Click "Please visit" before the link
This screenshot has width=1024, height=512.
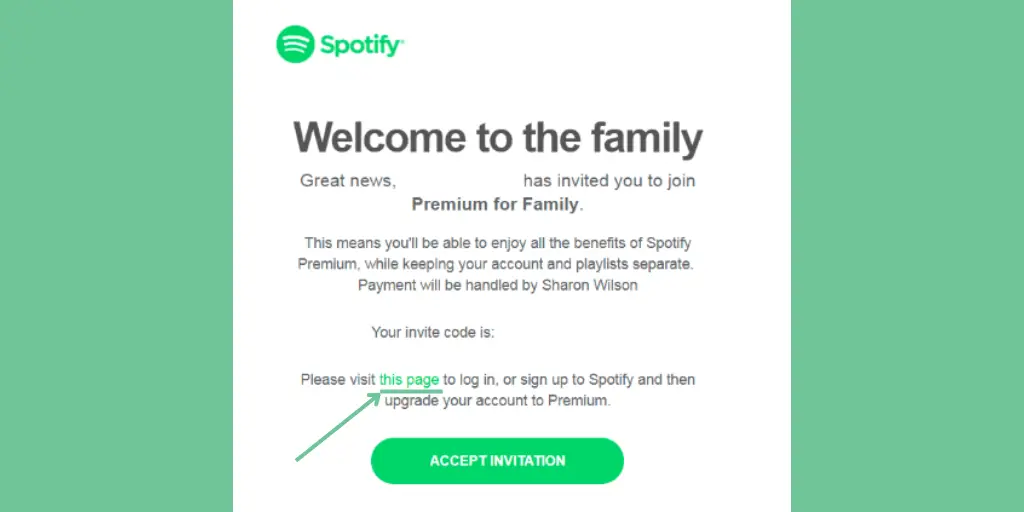[338, 379]
